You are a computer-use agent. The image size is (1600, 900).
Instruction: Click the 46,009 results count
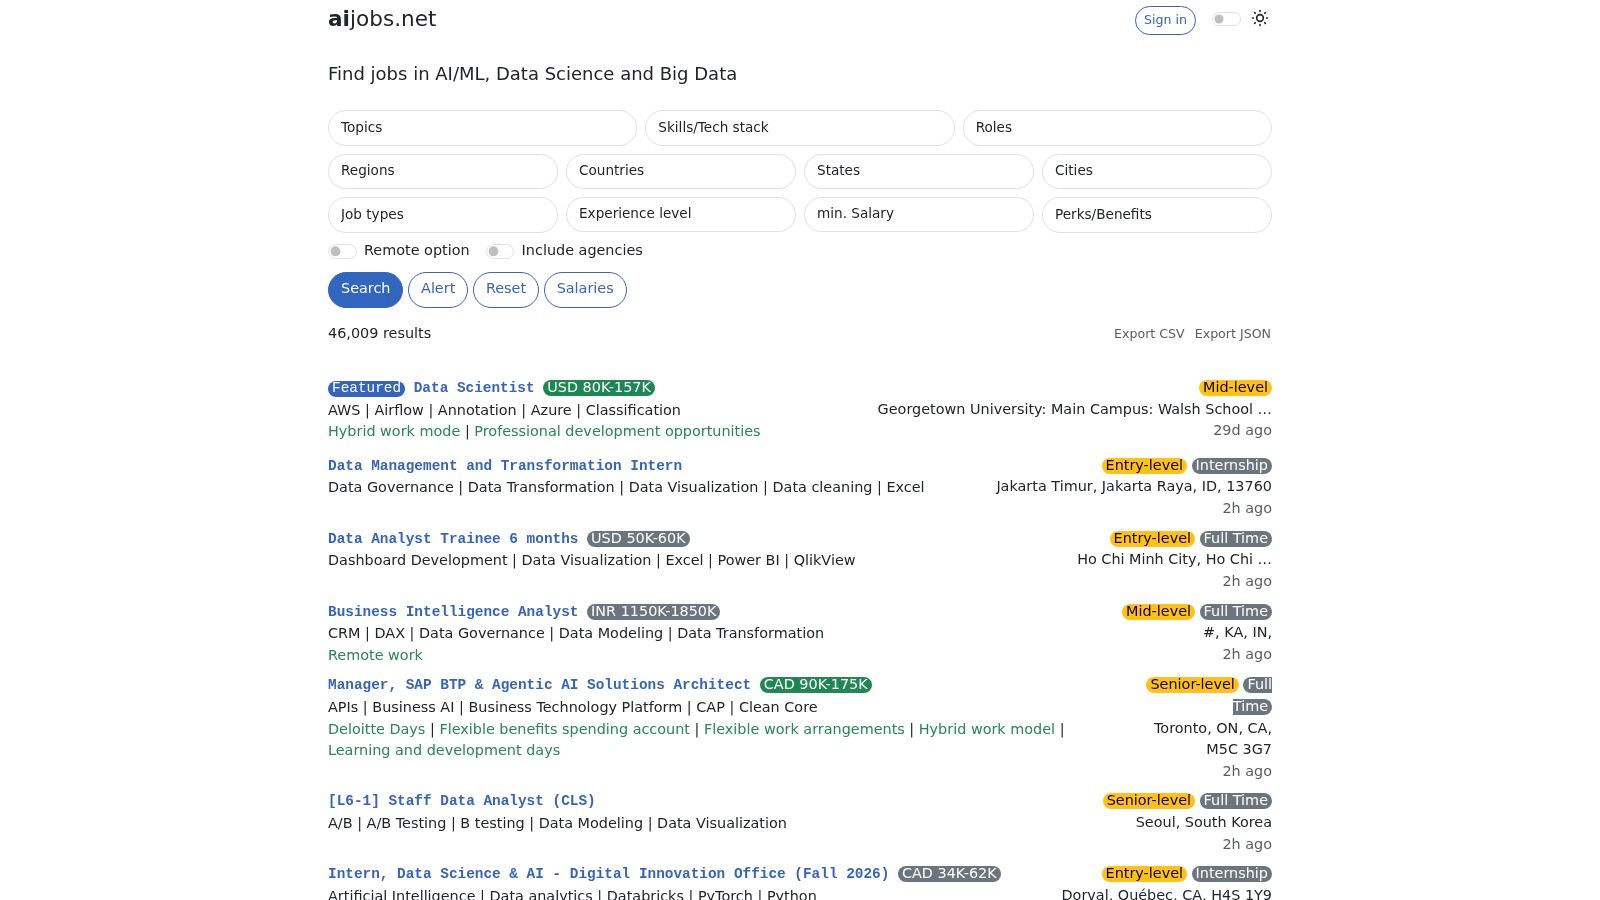coord(379,334)
